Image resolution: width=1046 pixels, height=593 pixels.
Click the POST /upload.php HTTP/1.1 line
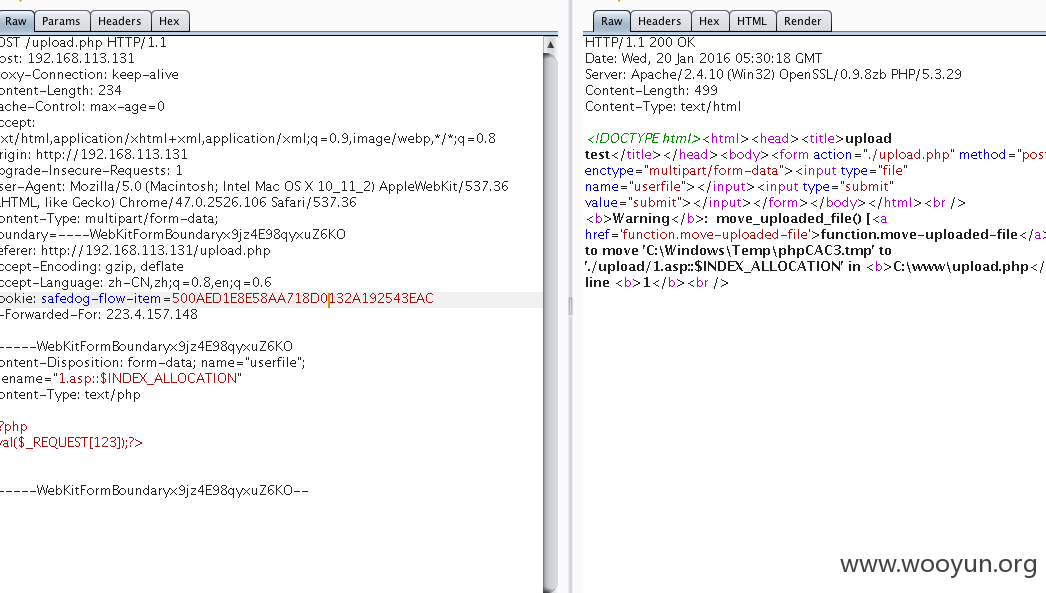[83, 42]
